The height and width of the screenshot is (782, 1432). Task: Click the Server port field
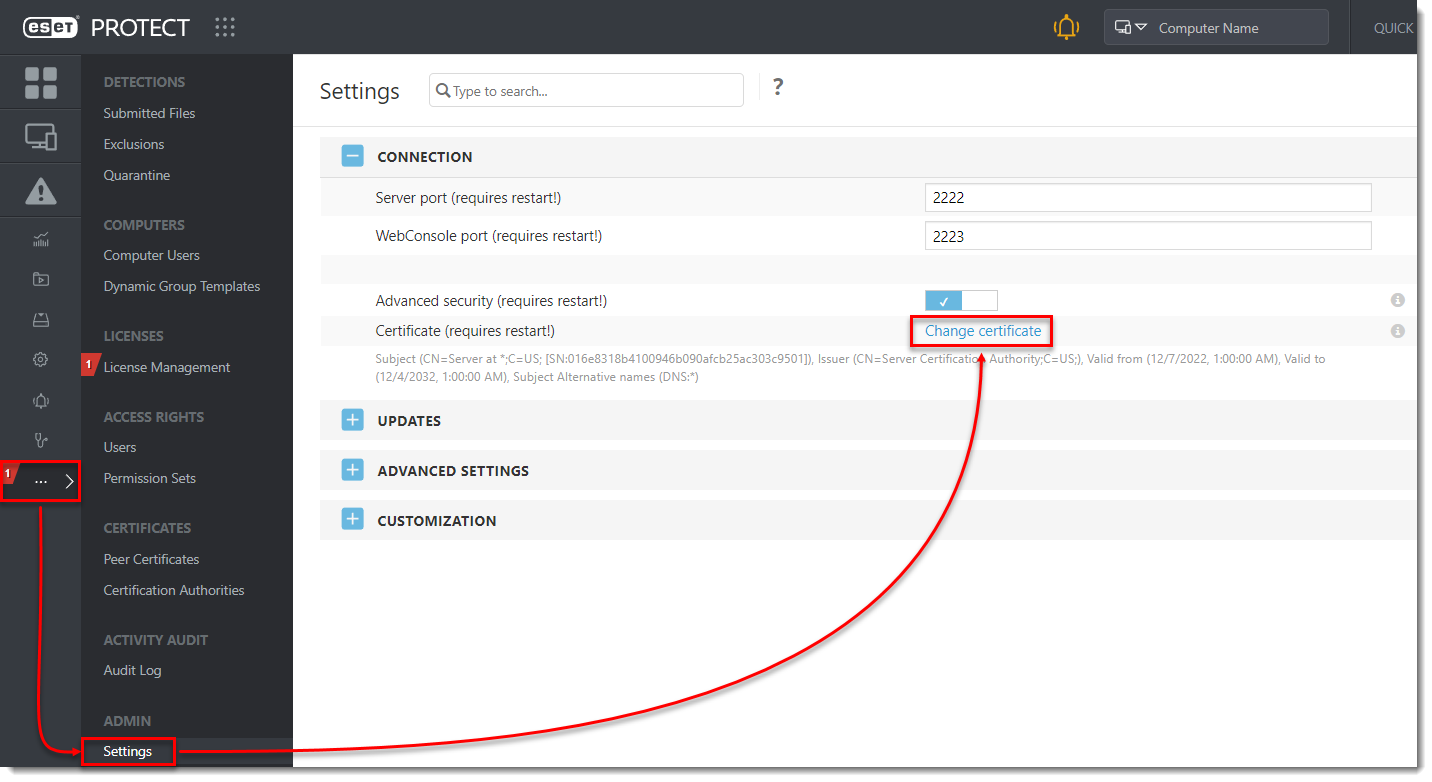(1148, 198)
